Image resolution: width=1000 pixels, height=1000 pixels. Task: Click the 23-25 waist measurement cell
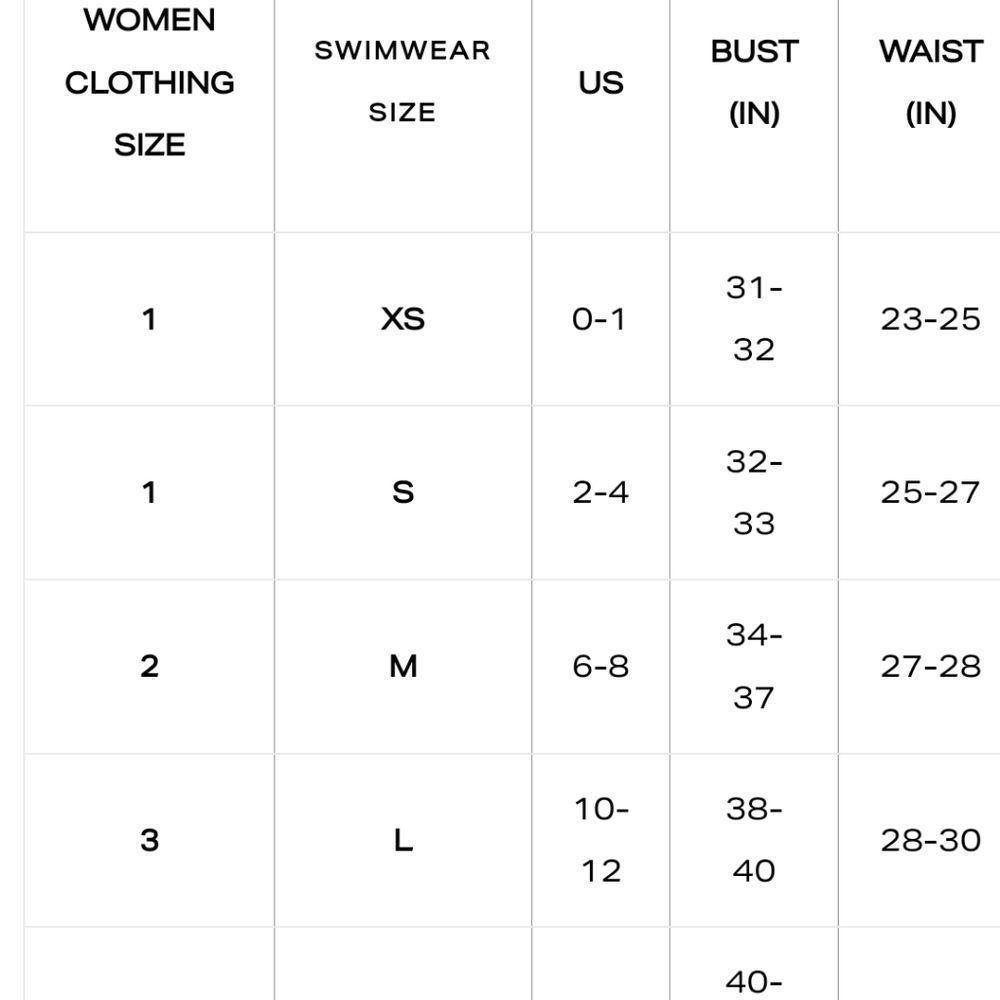930,319
